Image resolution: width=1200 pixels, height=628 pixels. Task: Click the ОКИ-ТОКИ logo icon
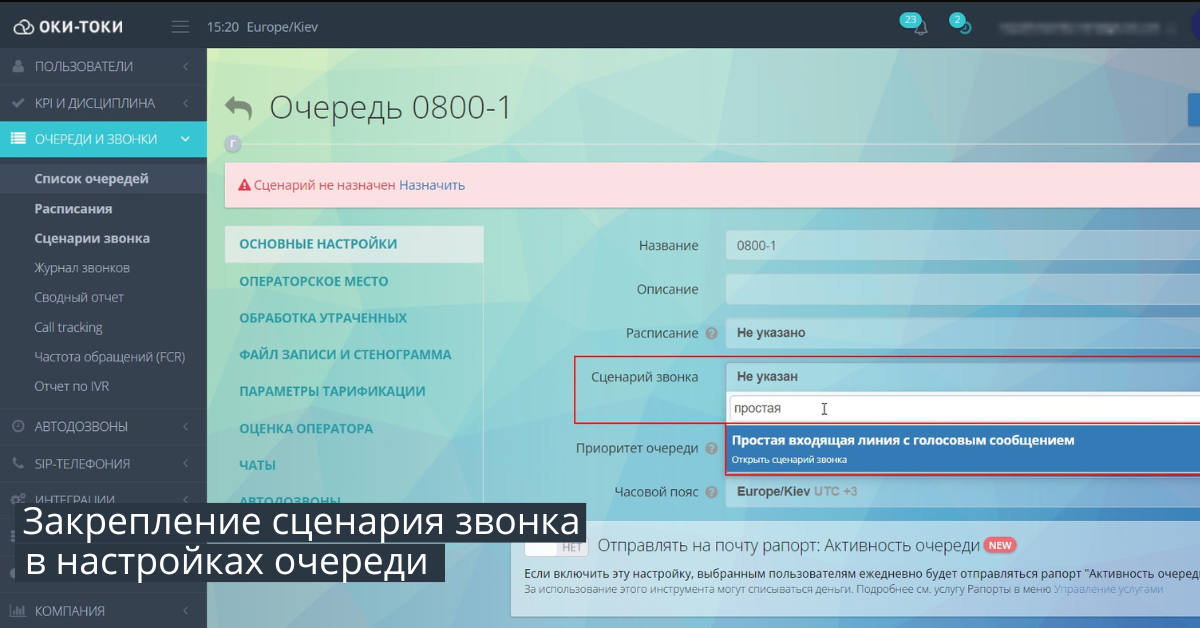[x=25, y=25]
